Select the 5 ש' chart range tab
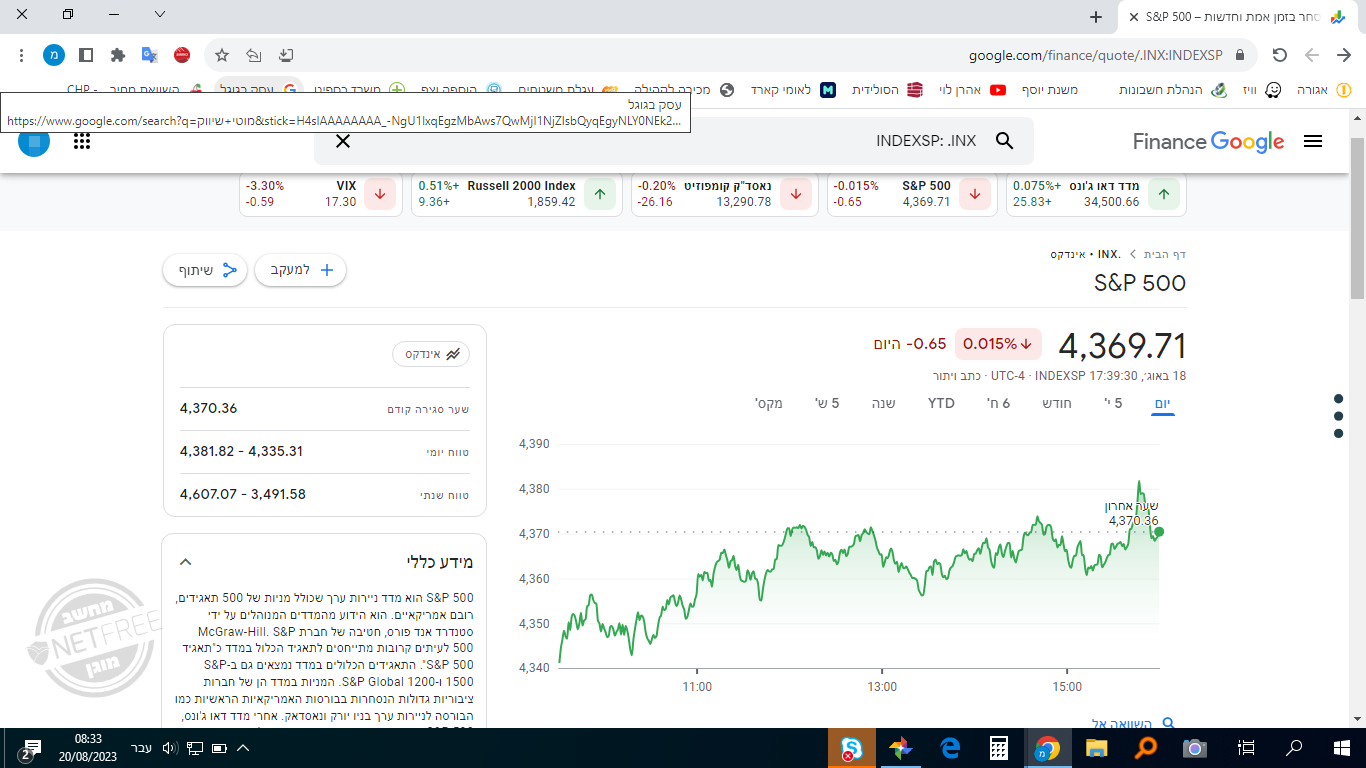The image size is (1366, 768). pyautogui.click(x=825, y=403)
